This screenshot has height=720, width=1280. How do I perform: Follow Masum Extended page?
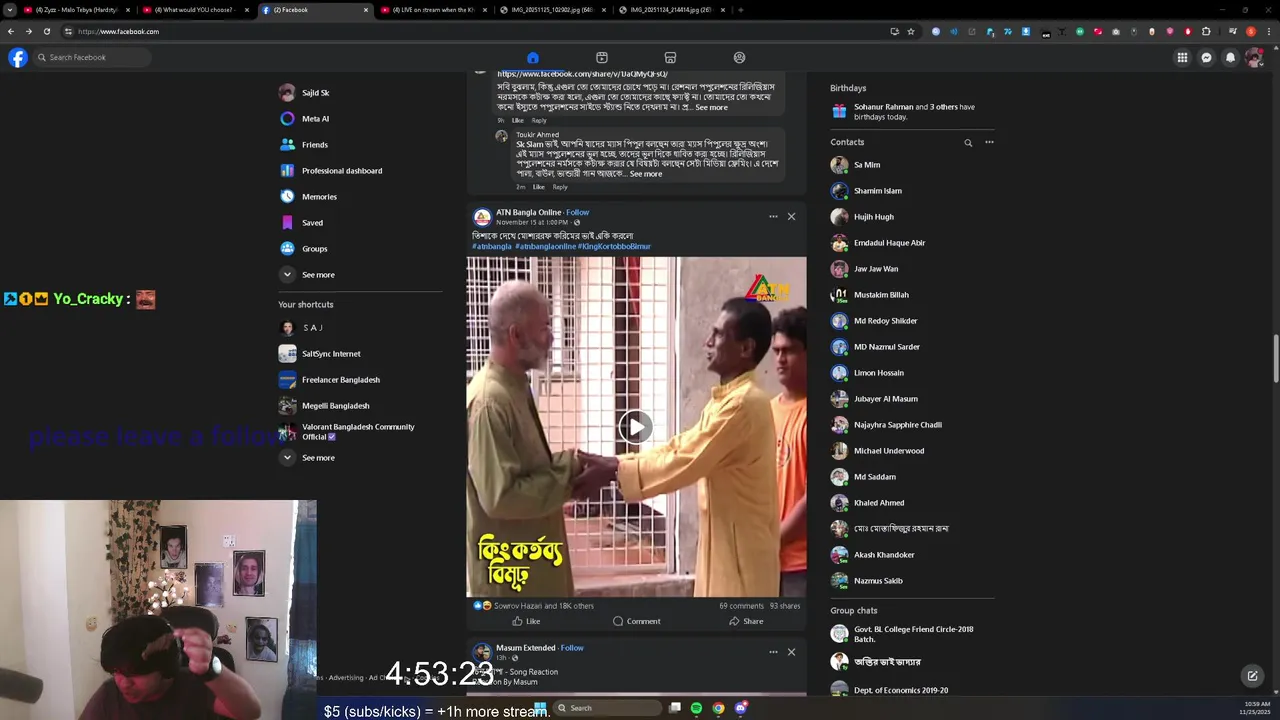(572, 648)
